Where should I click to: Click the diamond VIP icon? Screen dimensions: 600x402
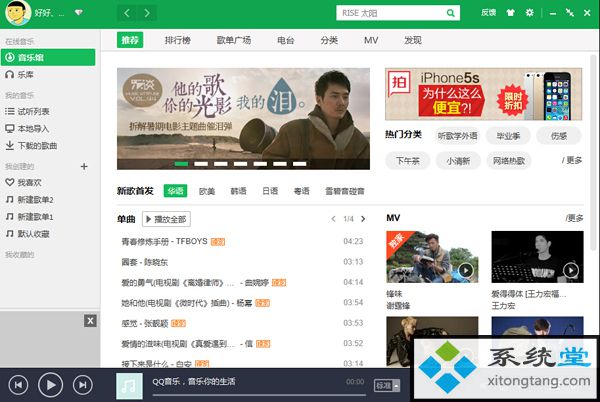(79, 13)
